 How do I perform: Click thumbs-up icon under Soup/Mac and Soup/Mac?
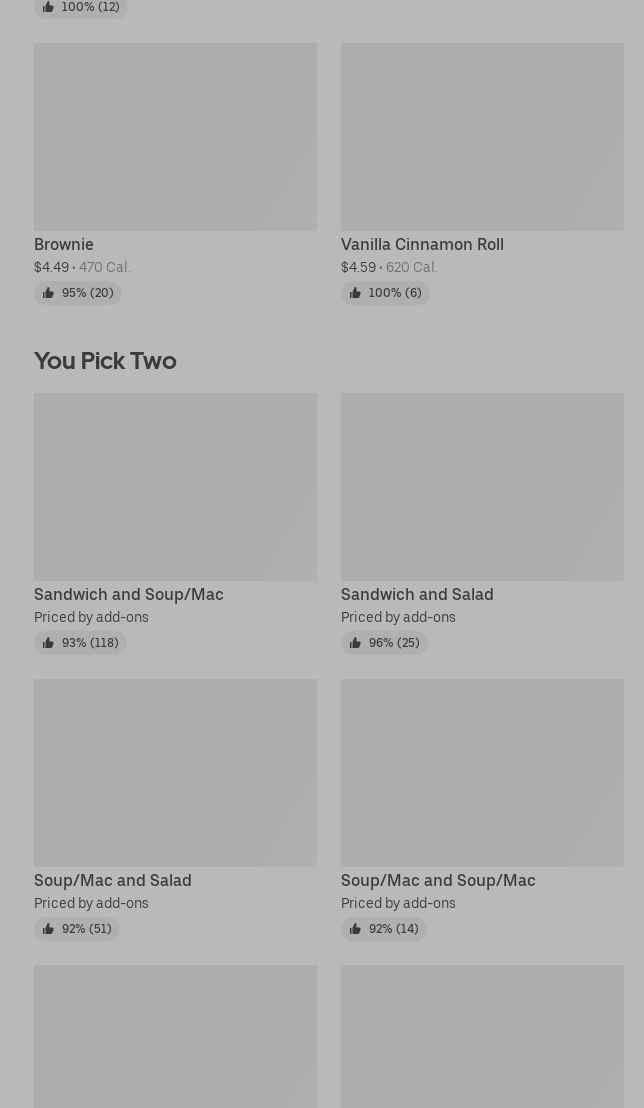355,929
